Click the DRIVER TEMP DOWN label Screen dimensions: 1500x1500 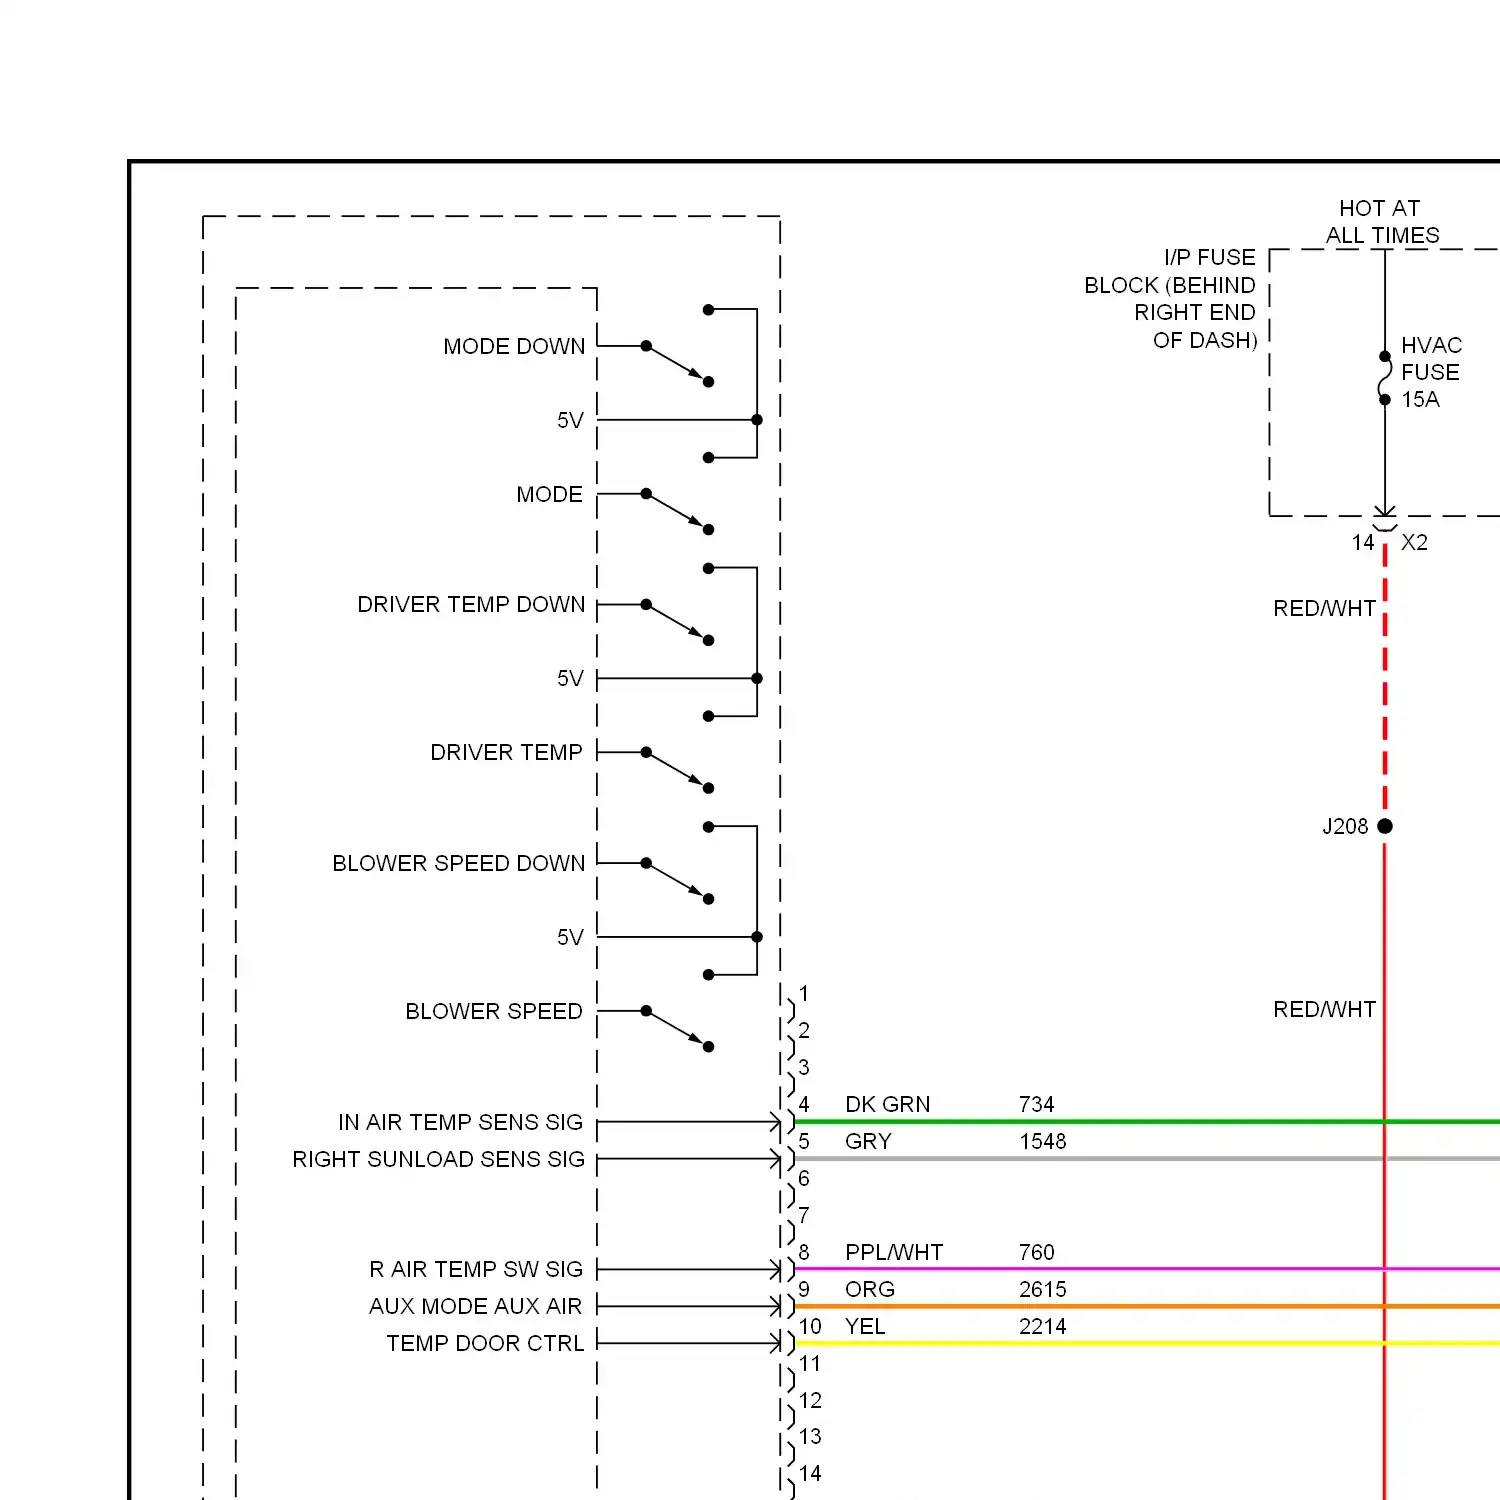coord(471,604)
